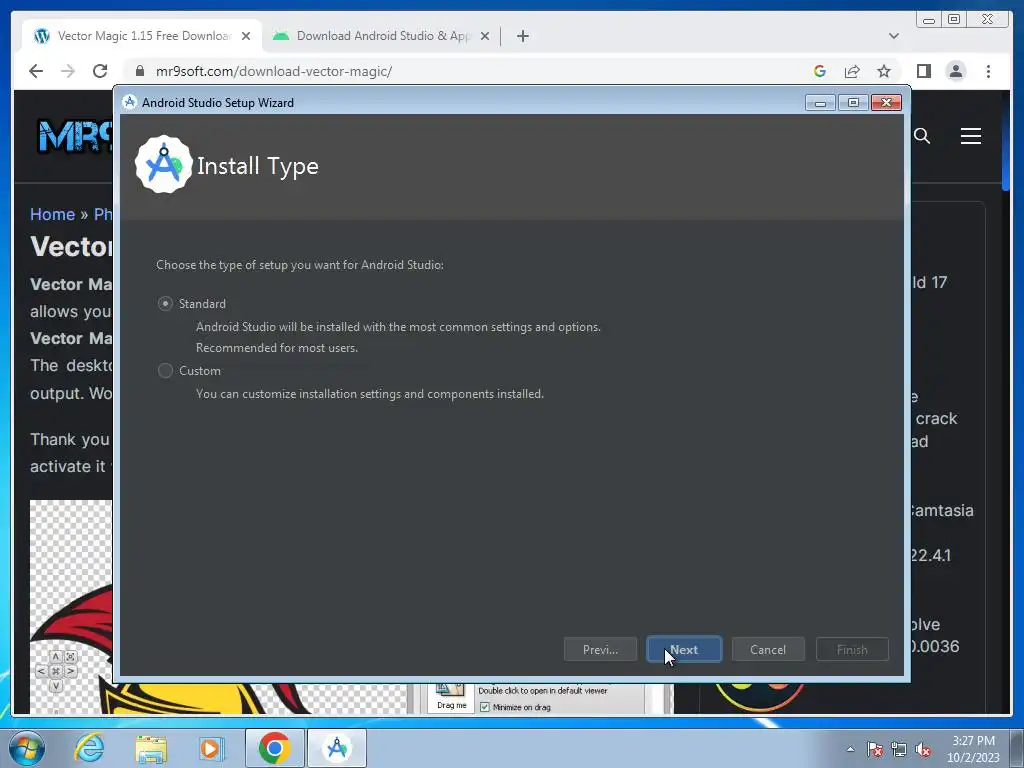
Task: Click Next in the Setup Wizard
Action: click(684, 650)
